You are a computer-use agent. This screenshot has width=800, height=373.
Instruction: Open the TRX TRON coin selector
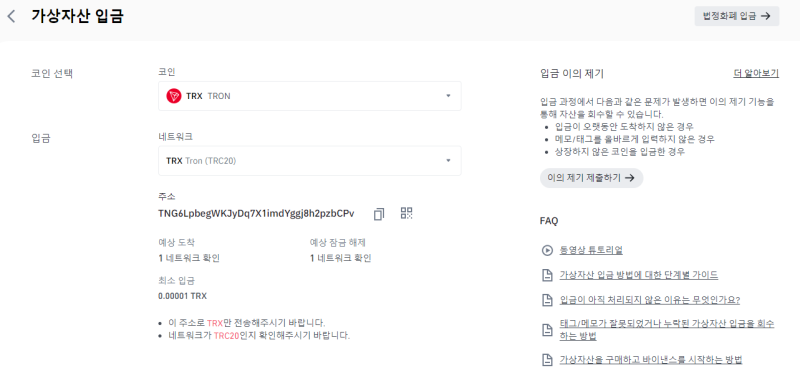pos(310,96)
